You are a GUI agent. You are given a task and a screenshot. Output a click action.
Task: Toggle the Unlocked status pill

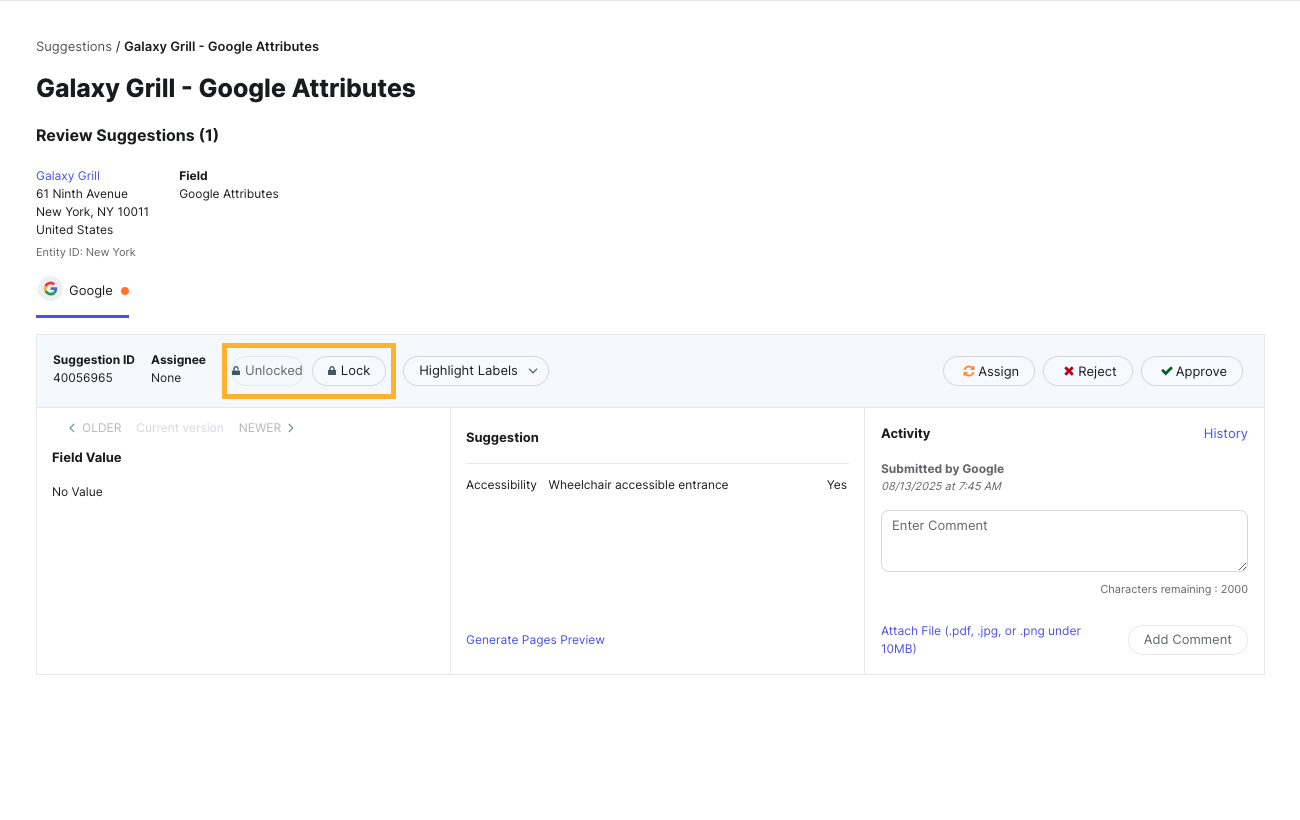[267, 371]
